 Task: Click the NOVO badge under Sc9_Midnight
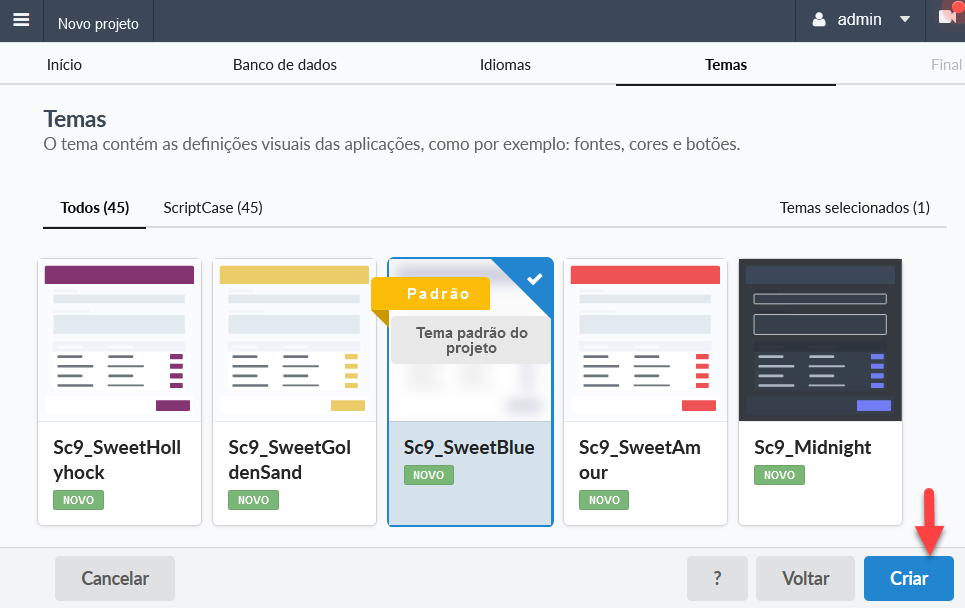coord(779,475)
